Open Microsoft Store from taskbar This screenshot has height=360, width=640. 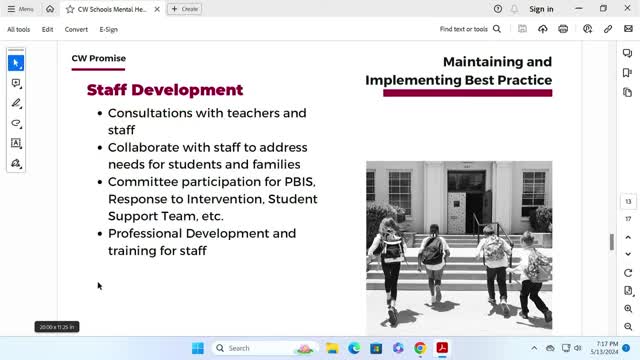(376, 348)
